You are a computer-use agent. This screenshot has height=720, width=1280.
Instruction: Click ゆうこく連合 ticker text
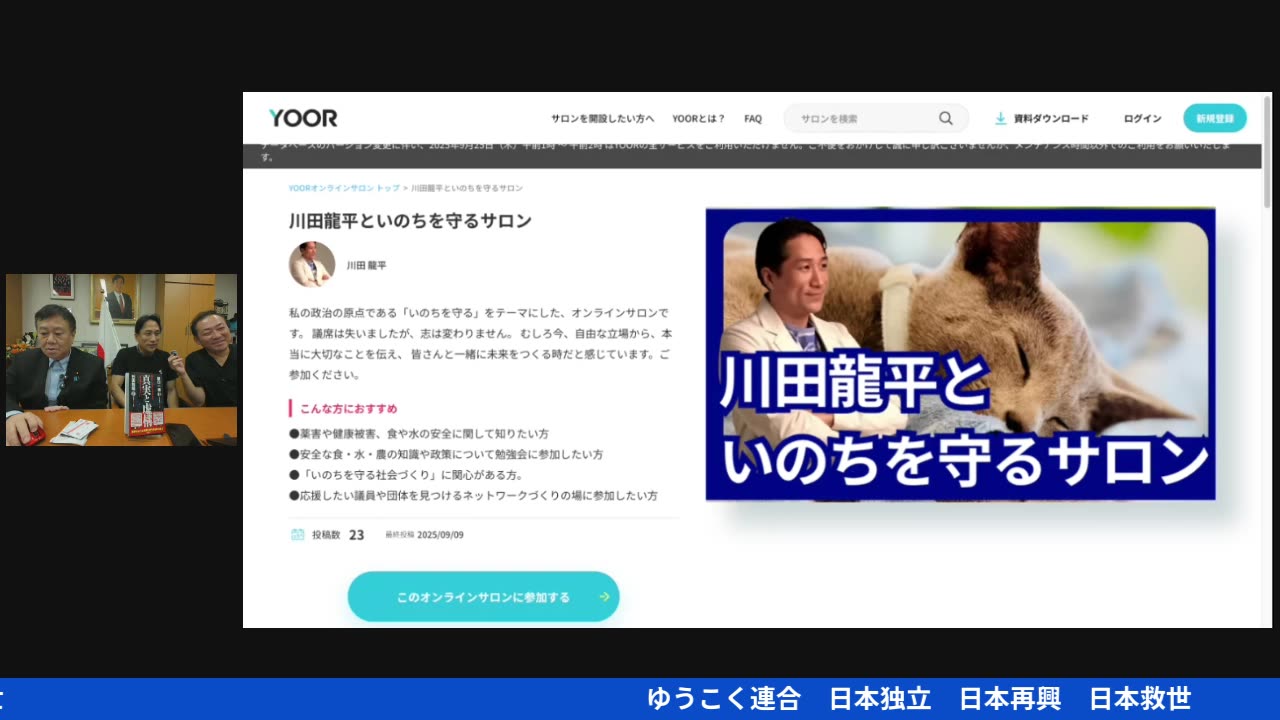(x=724, y=699)
